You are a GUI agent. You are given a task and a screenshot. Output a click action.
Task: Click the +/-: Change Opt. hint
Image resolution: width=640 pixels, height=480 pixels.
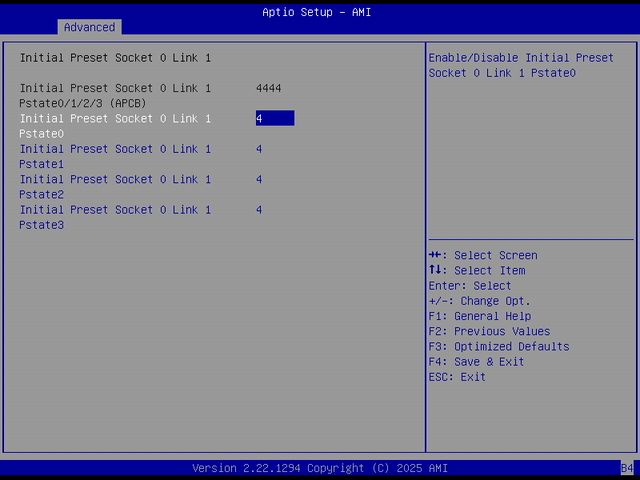pos(480,301)
